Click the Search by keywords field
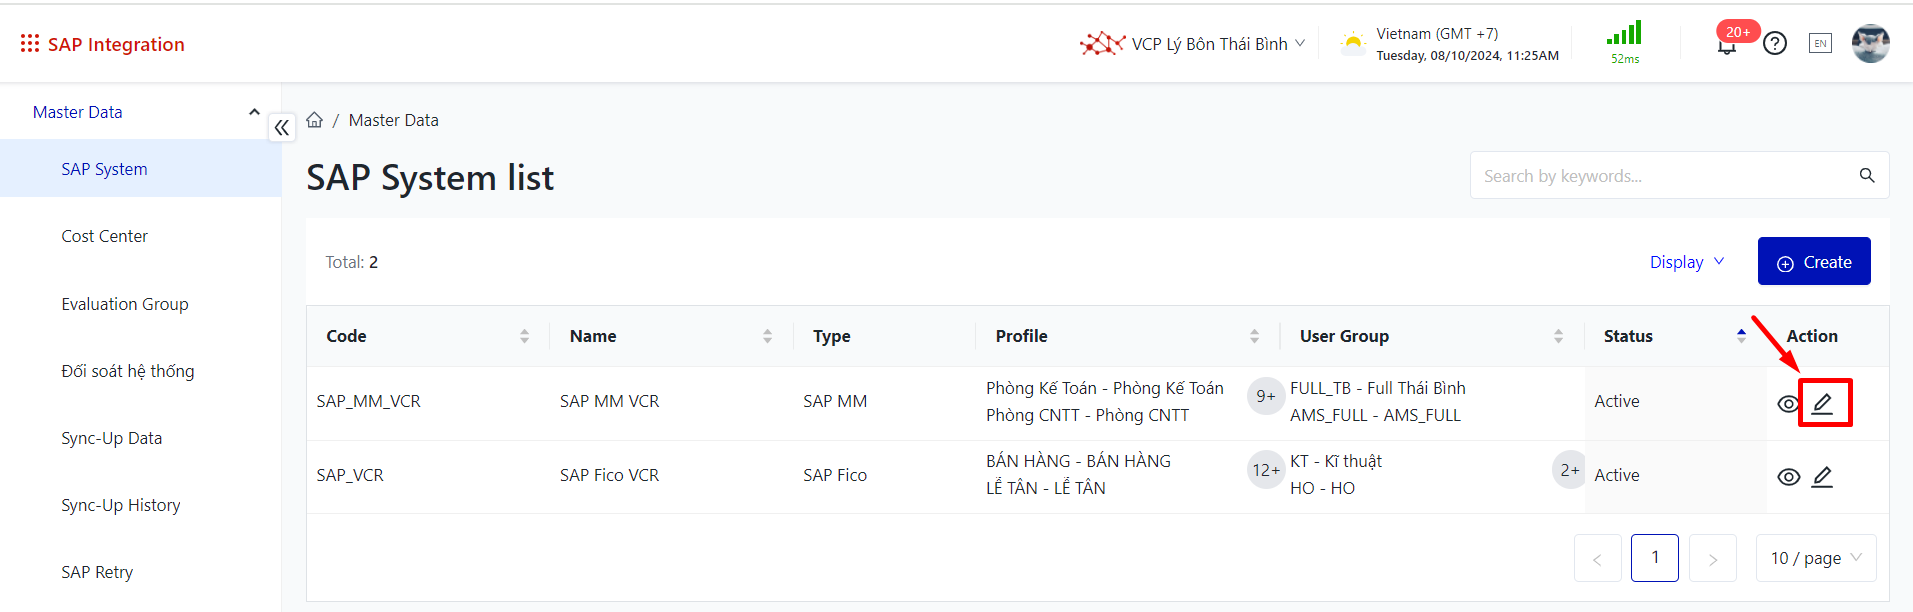The height and width of the screenshot is (612, 1913). point(1660,176)
